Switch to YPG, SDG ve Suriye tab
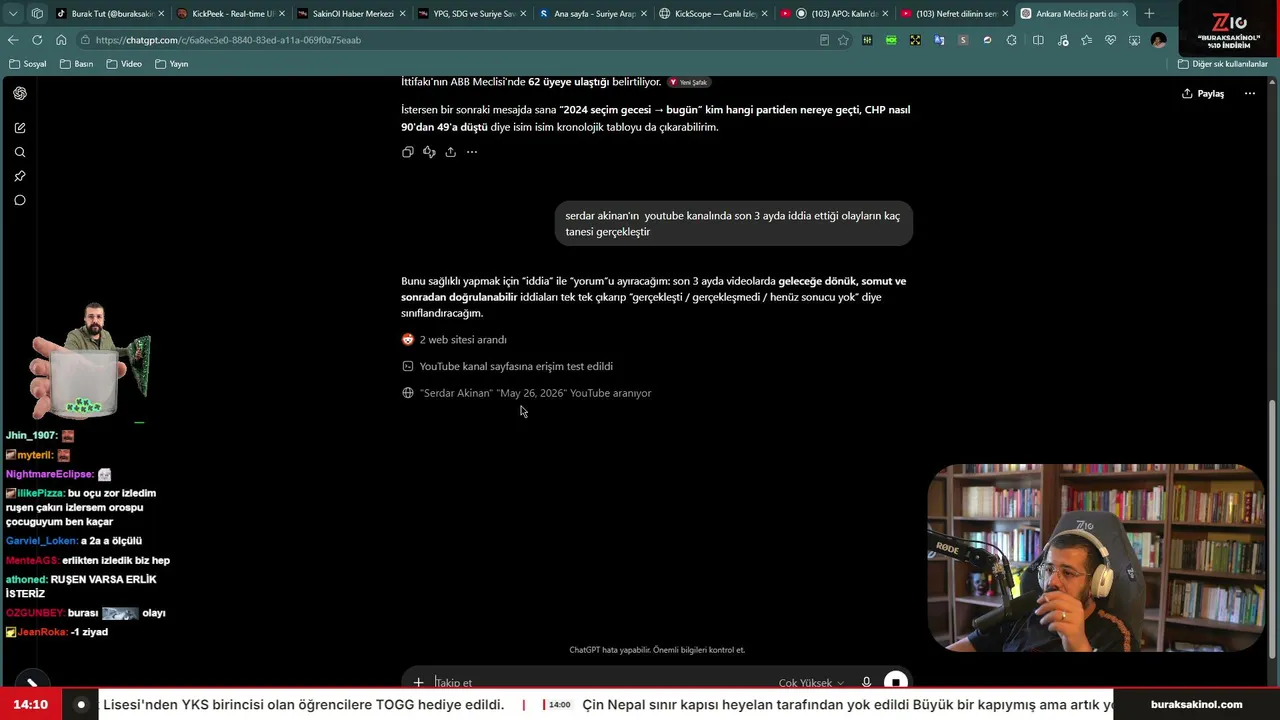This screenshot has width=1280, height=720. (x=471, y=14)
